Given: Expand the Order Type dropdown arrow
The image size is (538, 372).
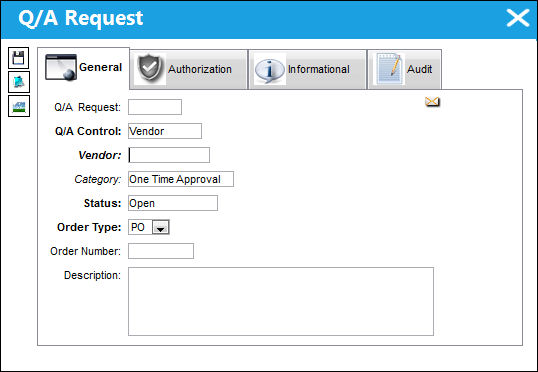Looking at the screenshot, I should (x=161, y=228).
